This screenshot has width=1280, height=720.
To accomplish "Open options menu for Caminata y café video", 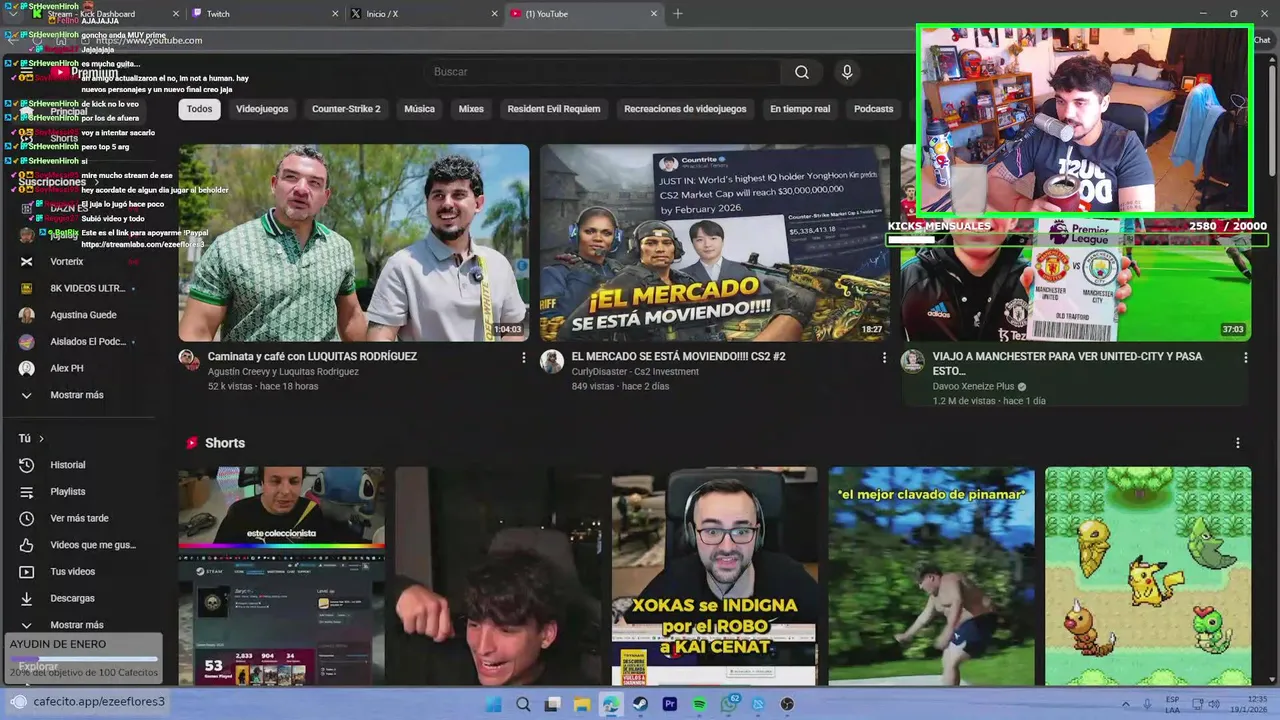I will [x=523, y=357].
